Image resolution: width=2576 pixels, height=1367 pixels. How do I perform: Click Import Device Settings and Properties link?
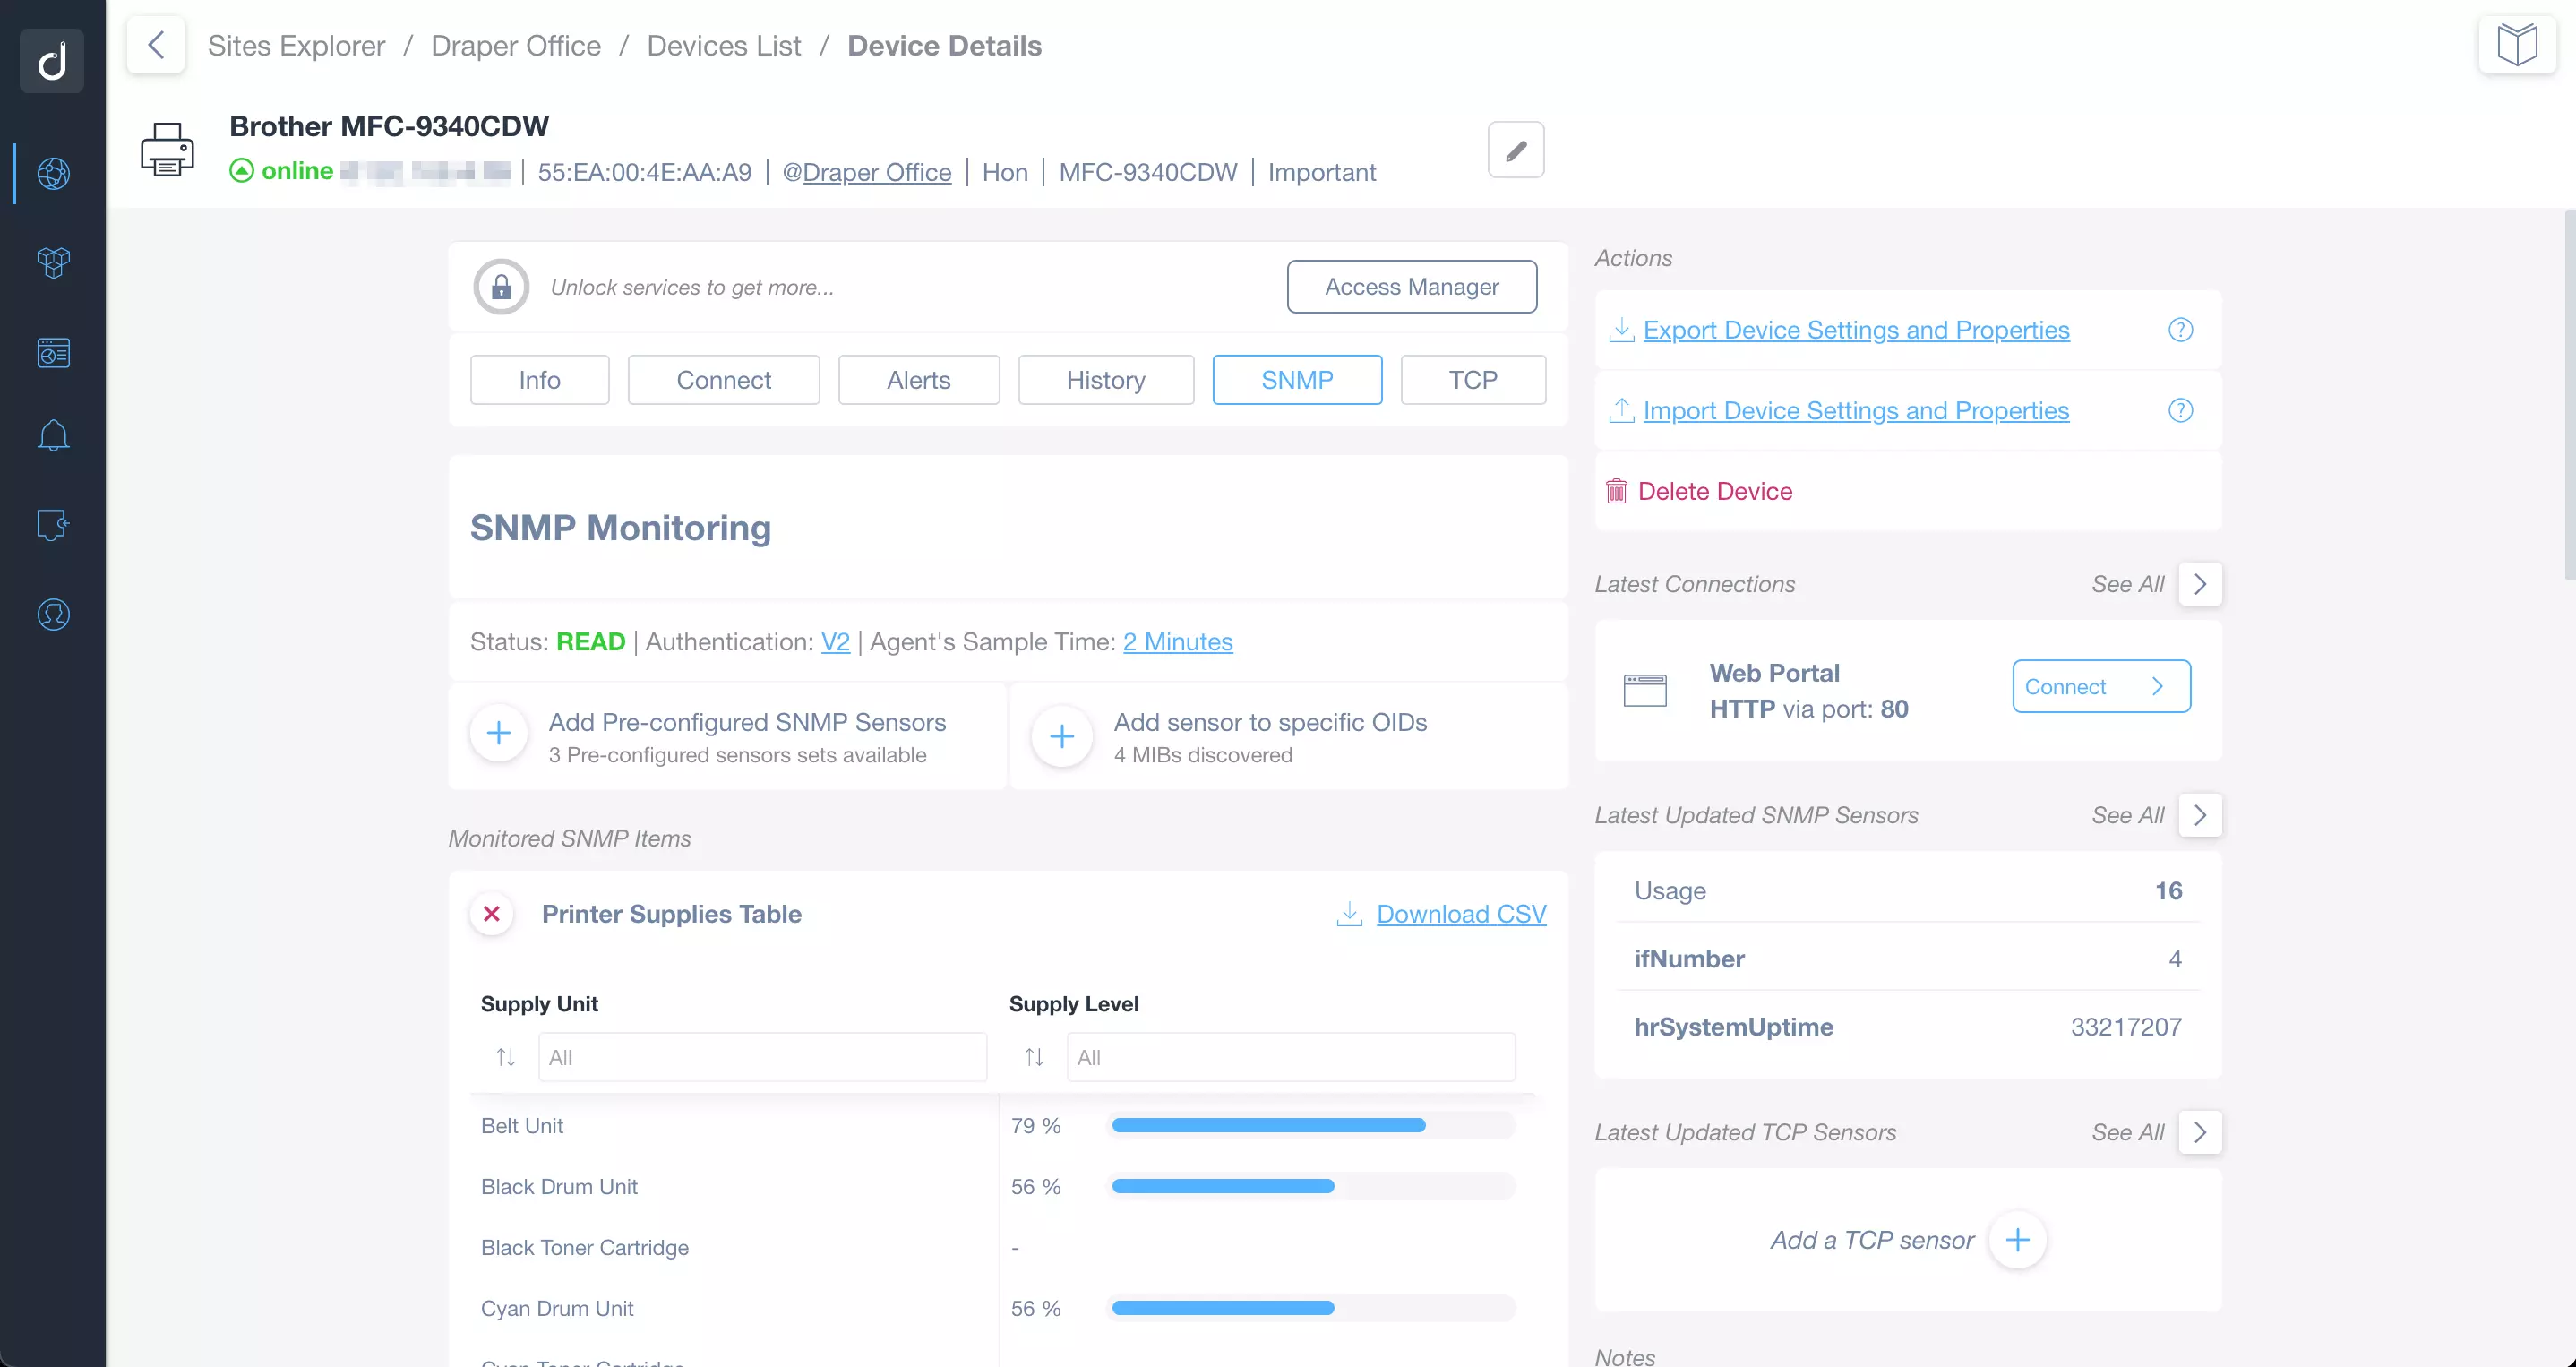pyautogui.click(x=1856, y=411)
